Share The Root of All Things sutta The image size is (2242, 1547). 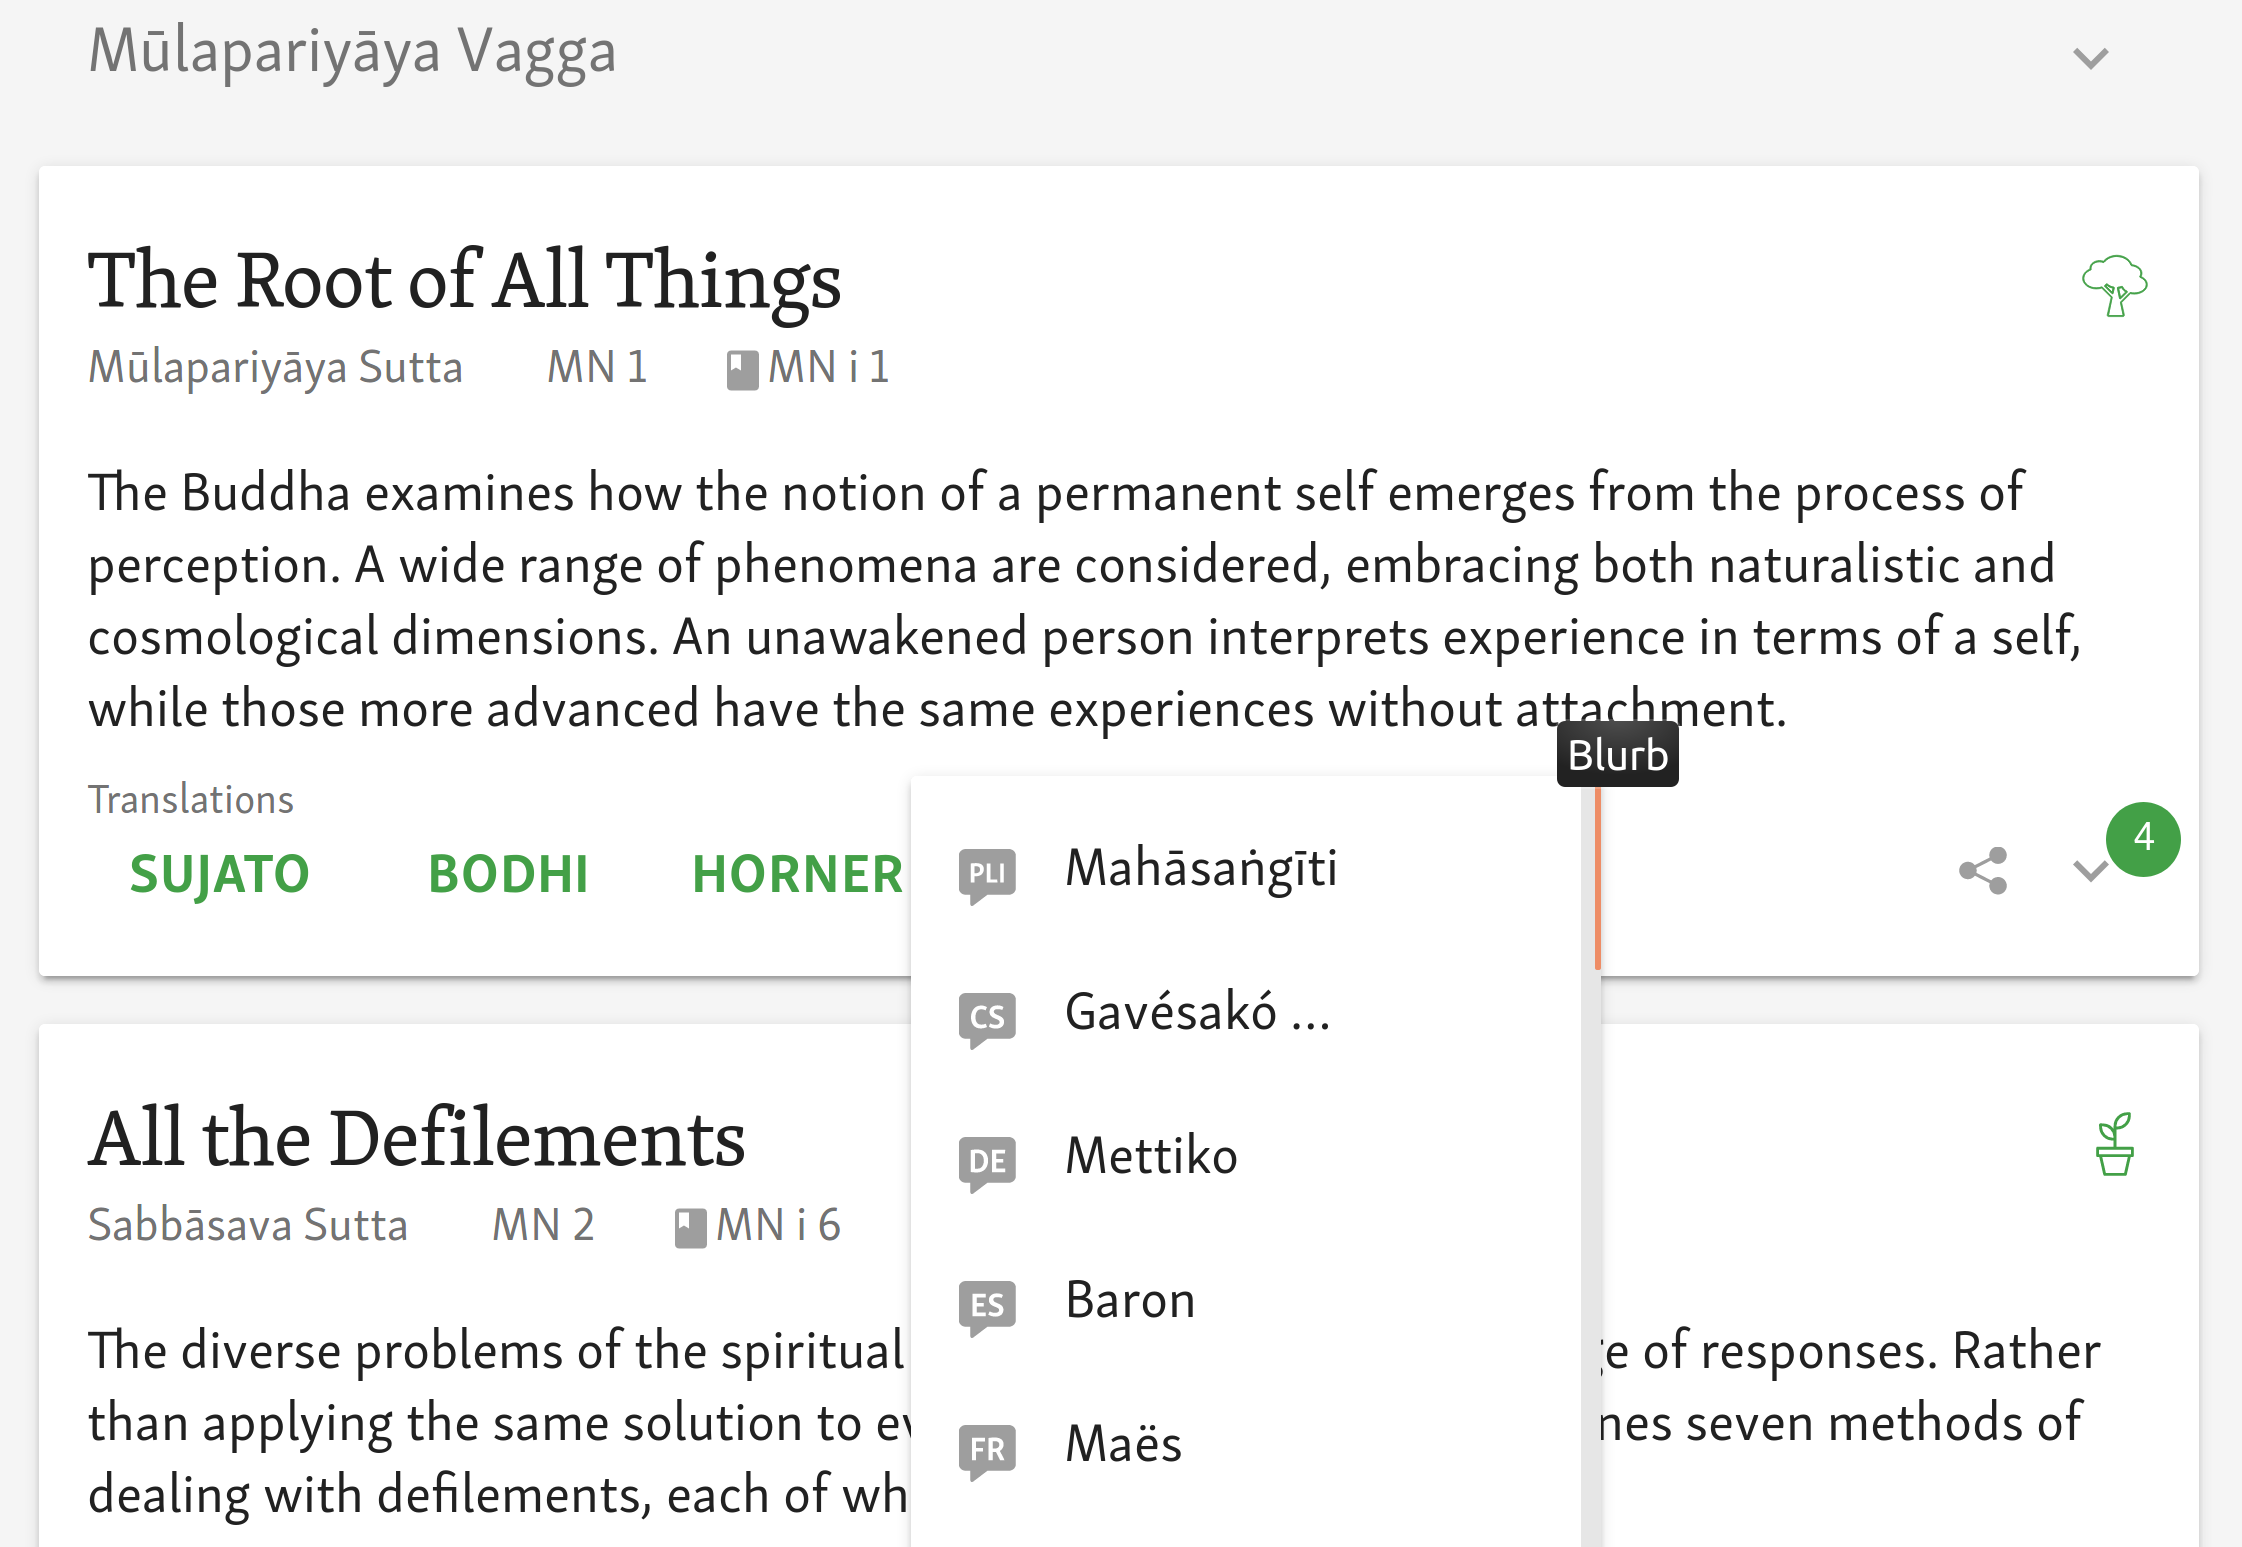(x=1983, y=870)
